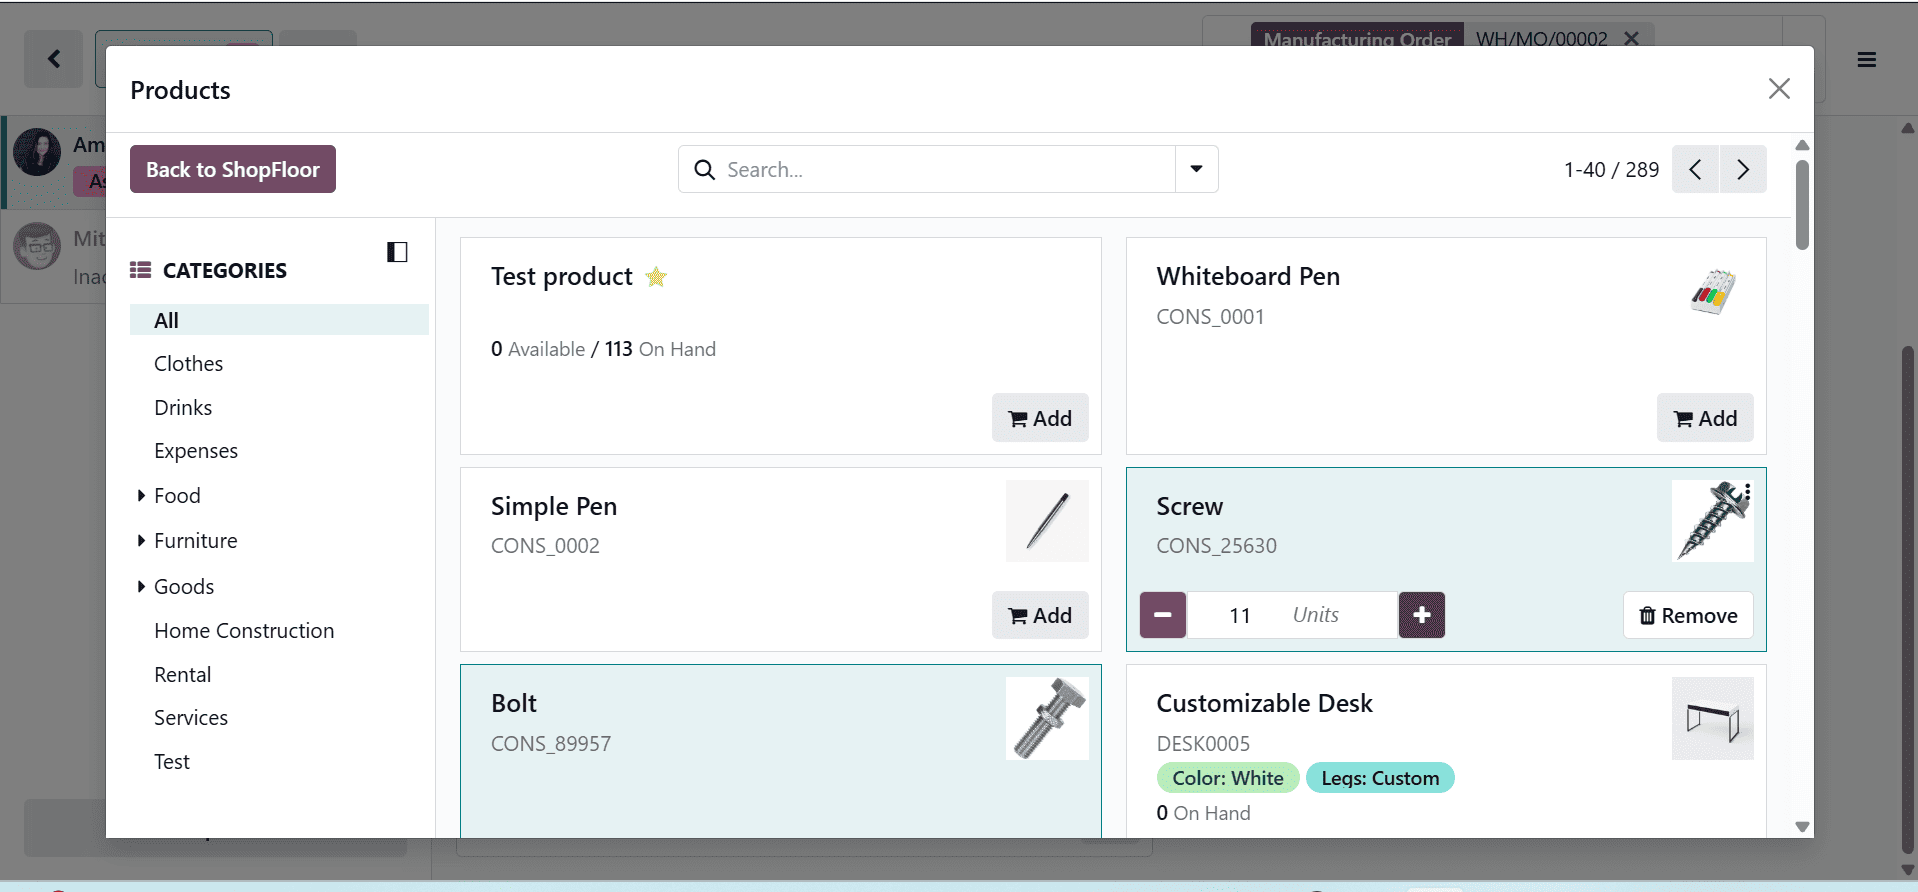This screenshot has width=1918, height=892.
Task: Switch to the Test category
Action: pyautogui.click(x=171, y=761)
